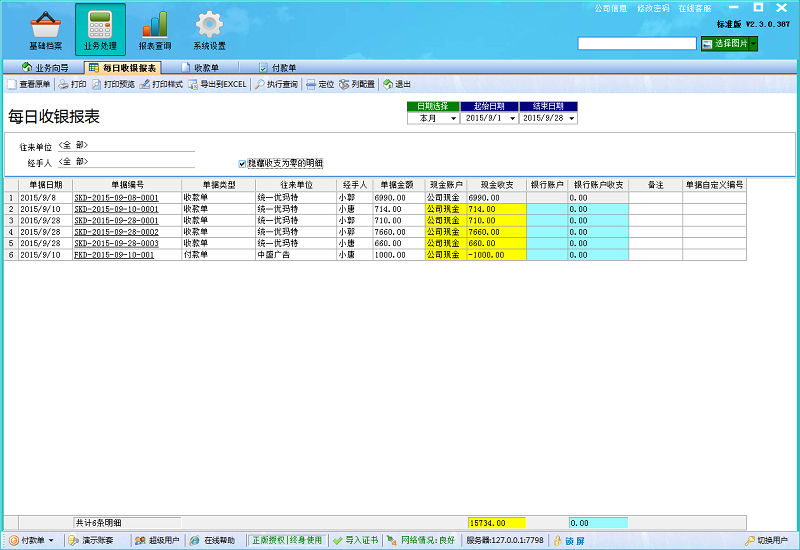
Task: Click 切换用户 in the status bar
Action: pyautogui.click(x=772, y=540)
